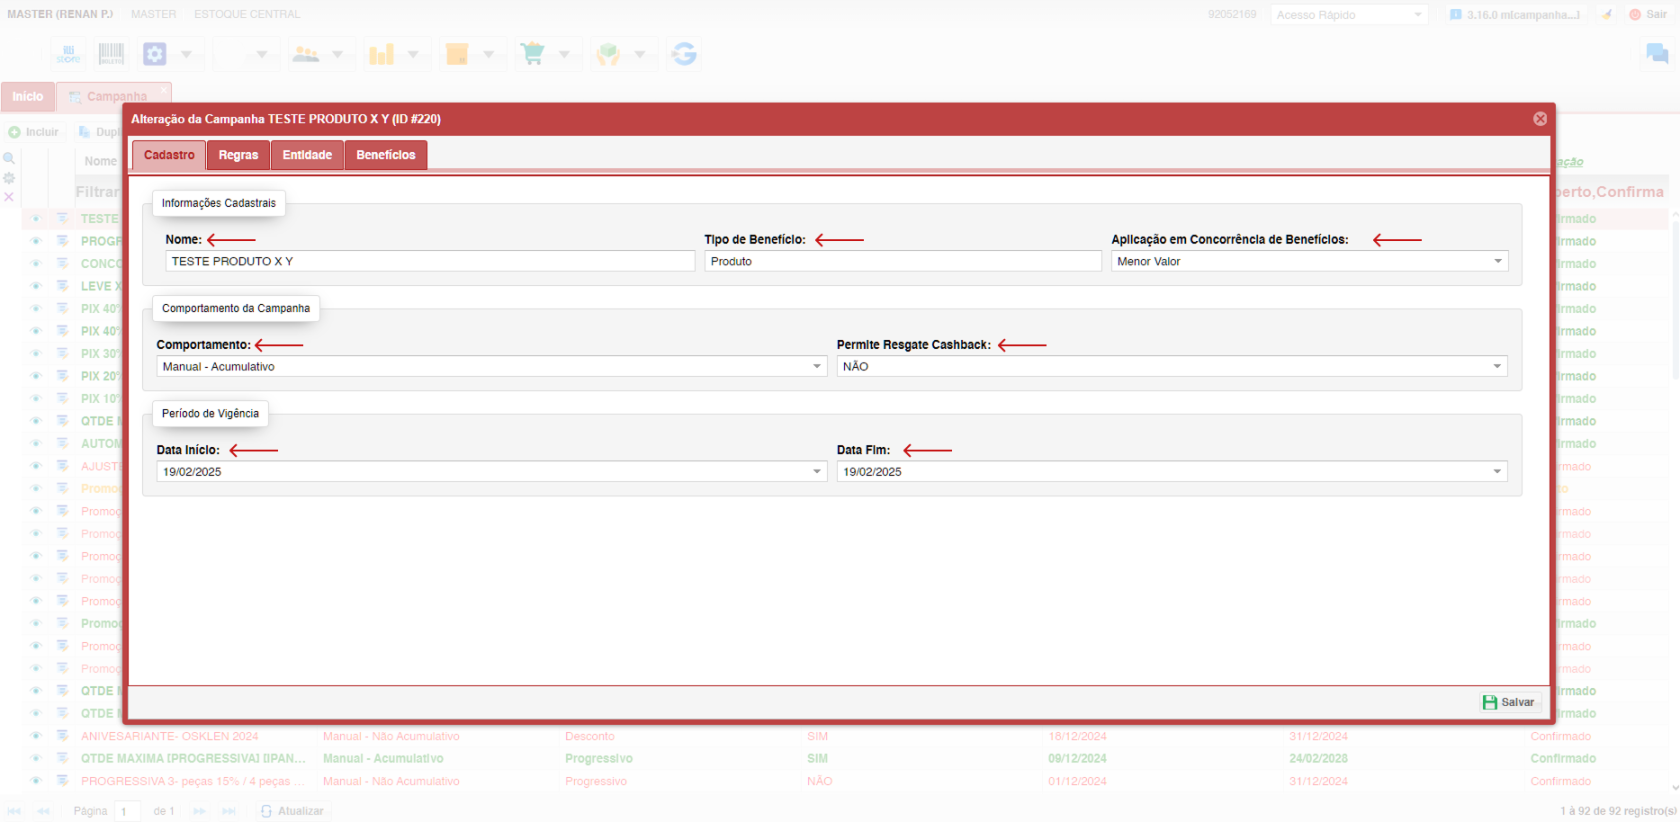Open the yellow bar chart icon

point(381,54)
